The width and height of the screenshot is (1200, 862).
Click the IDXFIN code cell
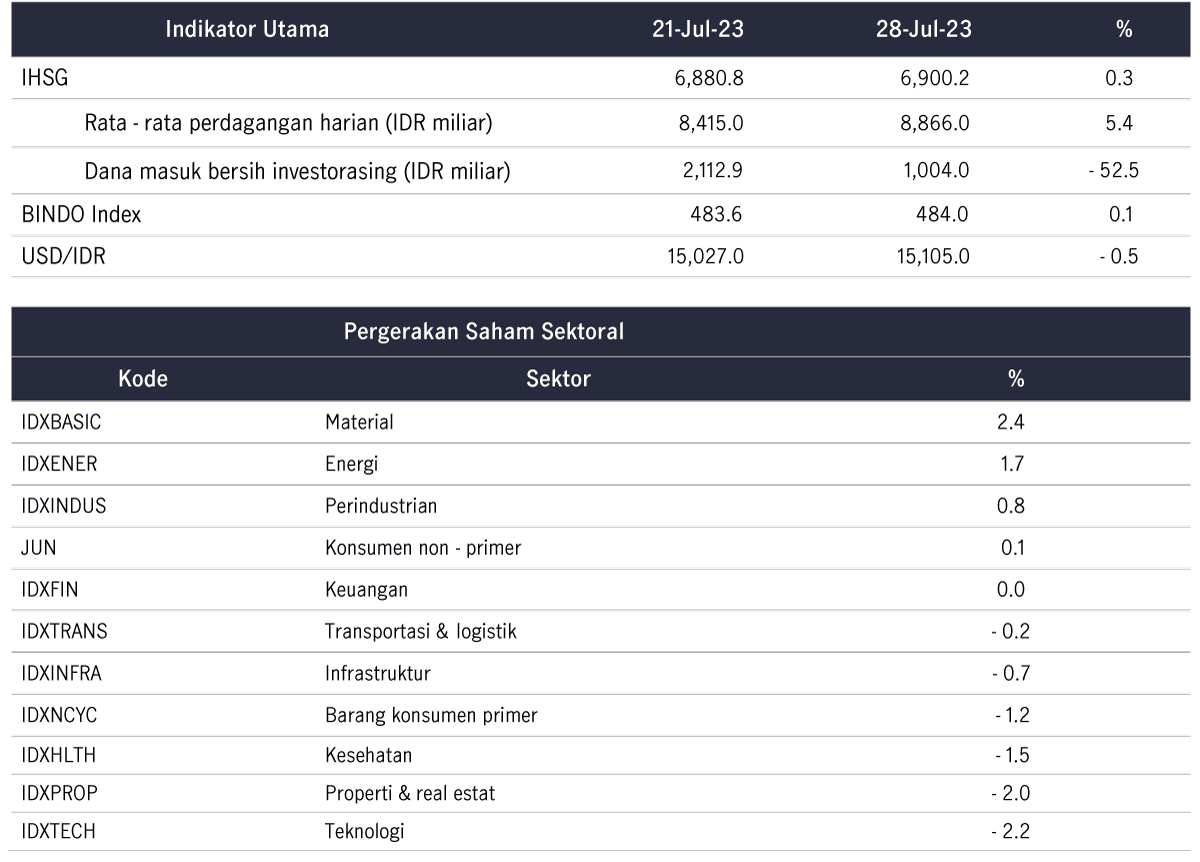pyautogui.click(x=51, y=590)
